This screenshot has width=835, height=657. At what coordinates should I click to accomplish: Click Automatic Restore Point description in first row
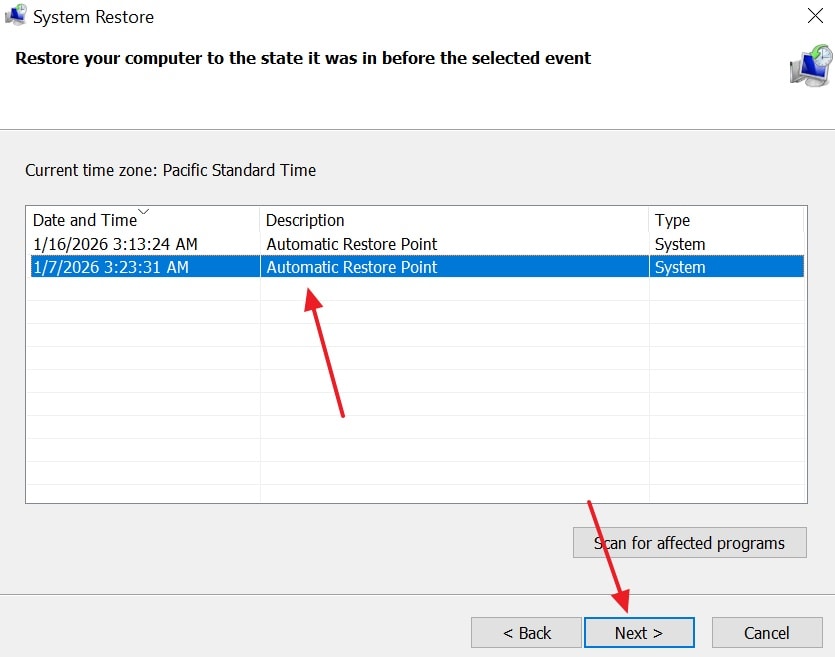tap(352, 244)
